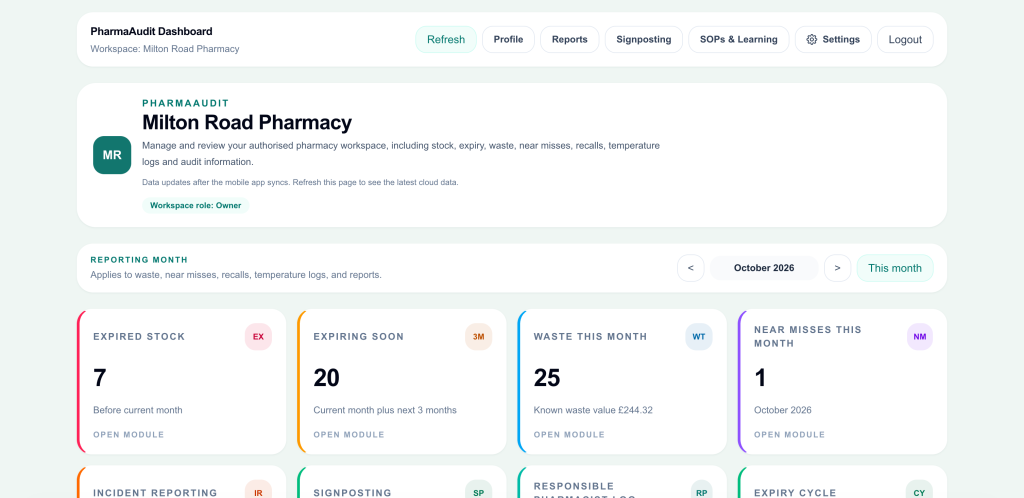The image size is (1024, 498).
Task: Open module link on Near Misses card
Action: point(790,435)
